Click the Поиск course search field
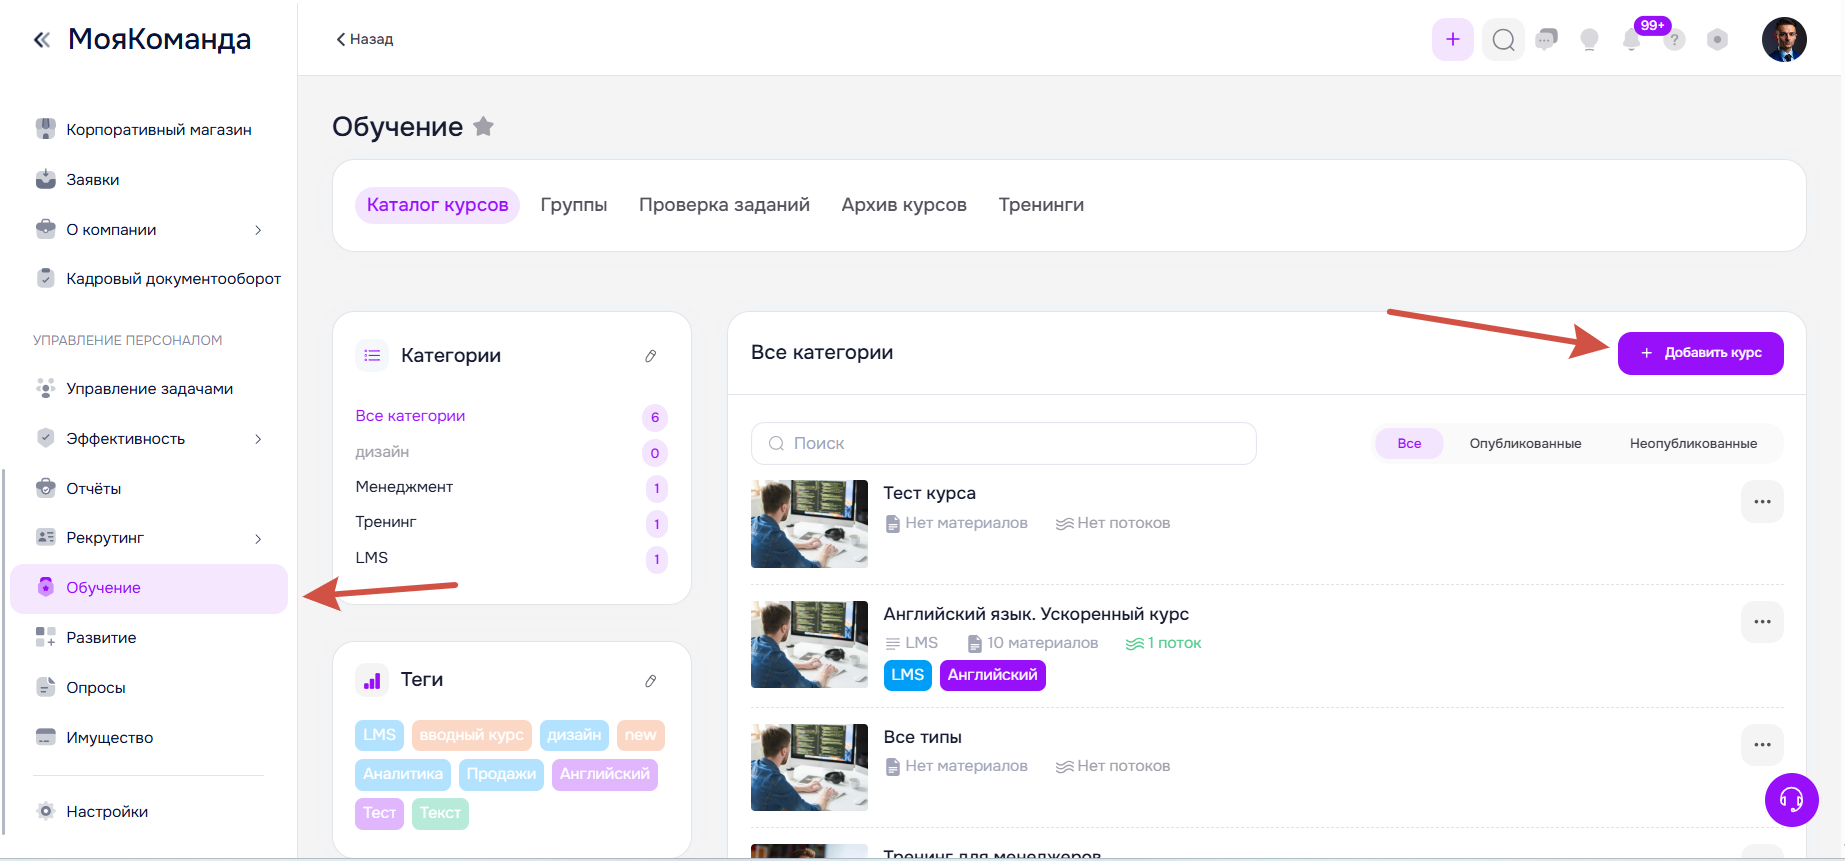The height and width of the screenshot is (861, 1845). [x=1003, y=444]
